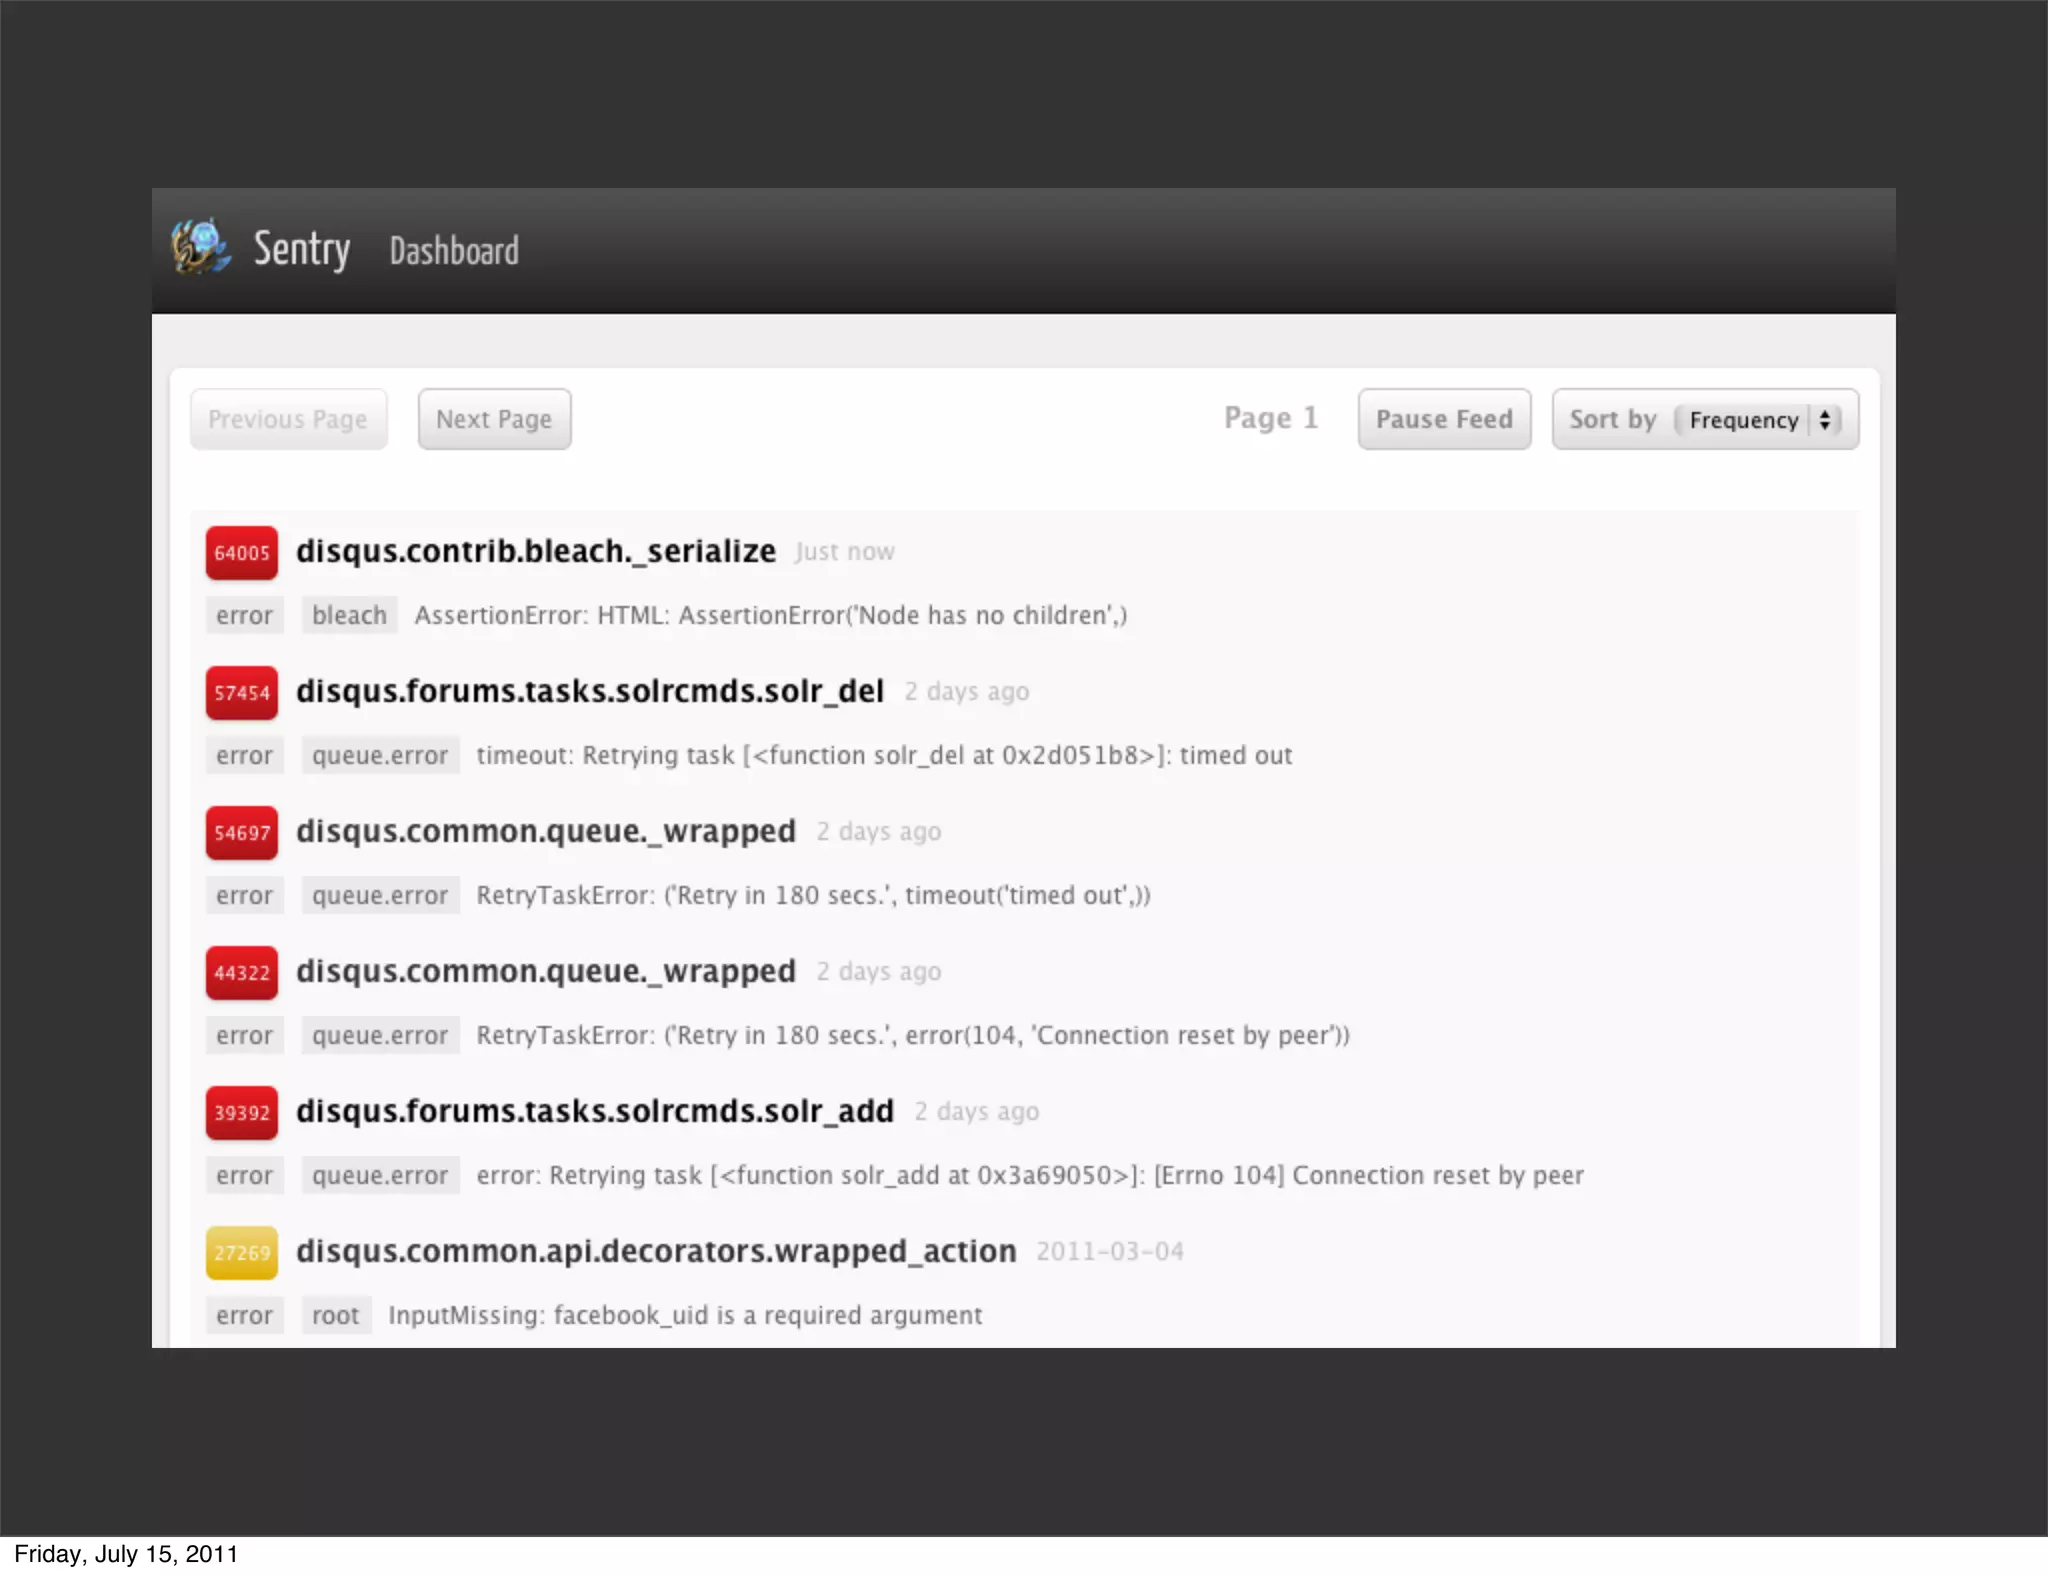2048x1576 pixels.
Task: Click the bleach logger tag
Action: click(x=349, y=615)
